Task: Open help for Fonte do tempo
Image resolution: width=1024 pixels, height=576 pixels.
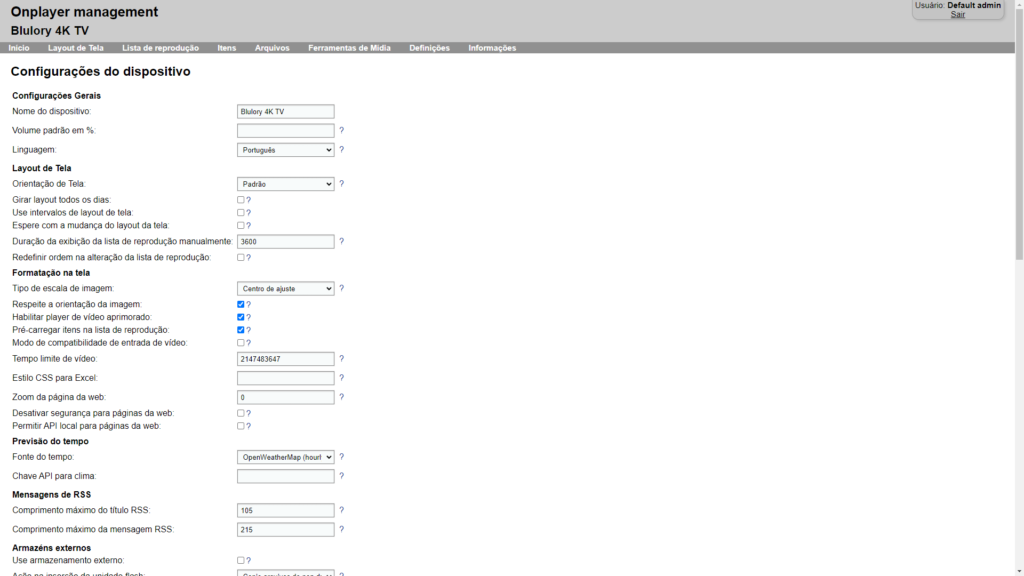Action: (342, 456)
